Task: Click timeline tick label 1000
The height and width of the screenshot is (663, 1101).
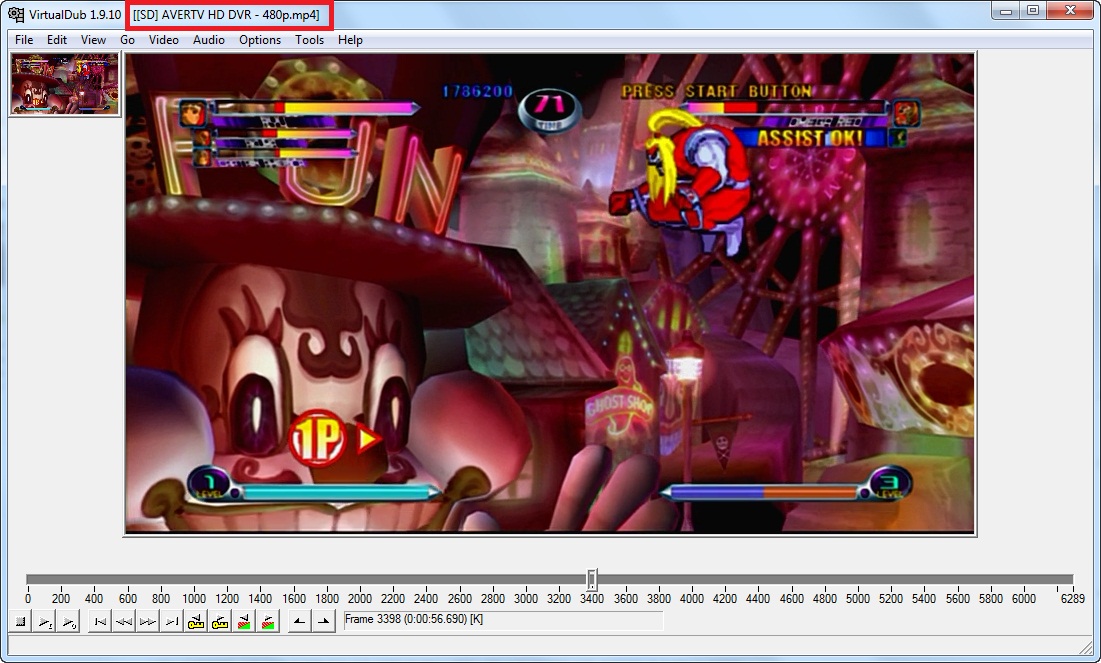Action: (194, 599)
